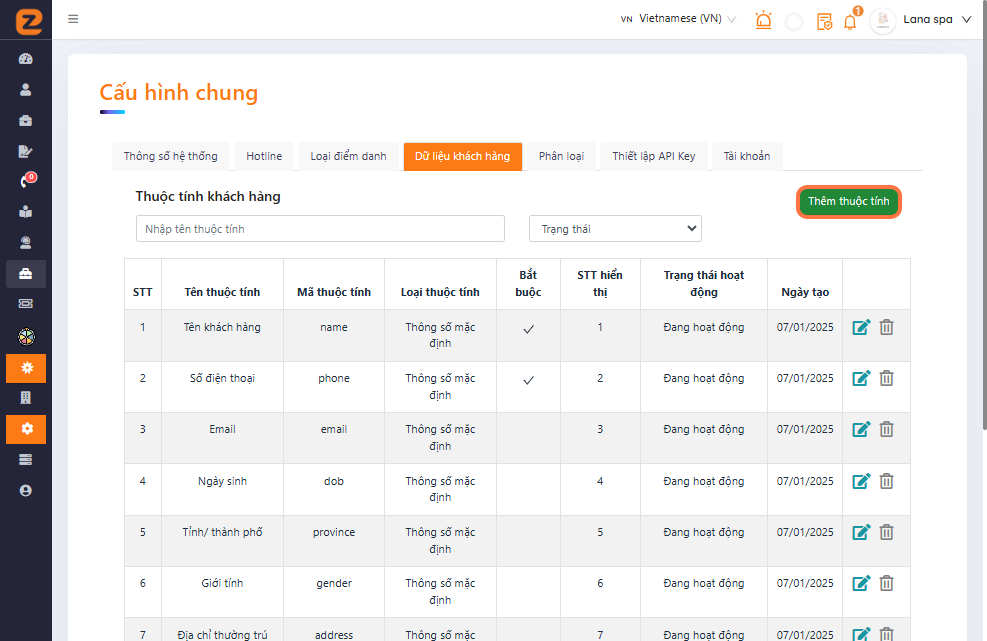Click the notification bell icon
This screenshot has height=641, width=987.
pyautogui.click(x=850, y=21)
